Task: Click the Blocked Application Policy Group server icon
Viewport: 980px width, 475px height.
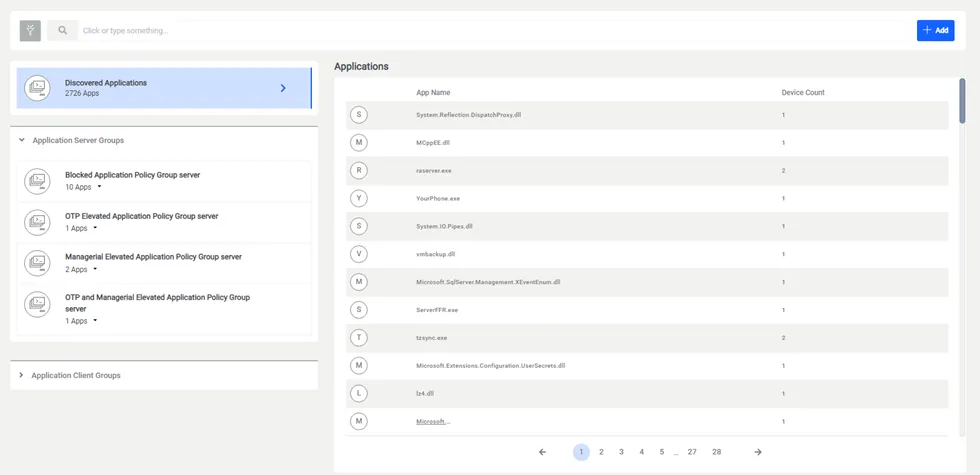Action: (x=38, y=181)
